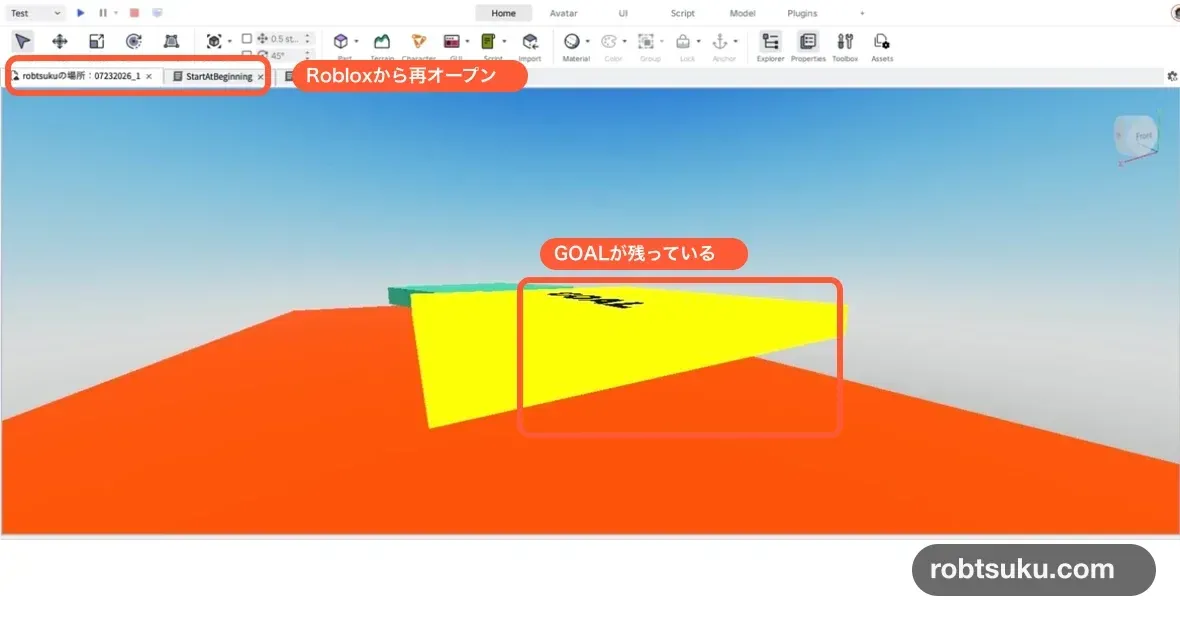Expand the pause options arrow
The image size is (1180, 620).
(x=116, y=13)
